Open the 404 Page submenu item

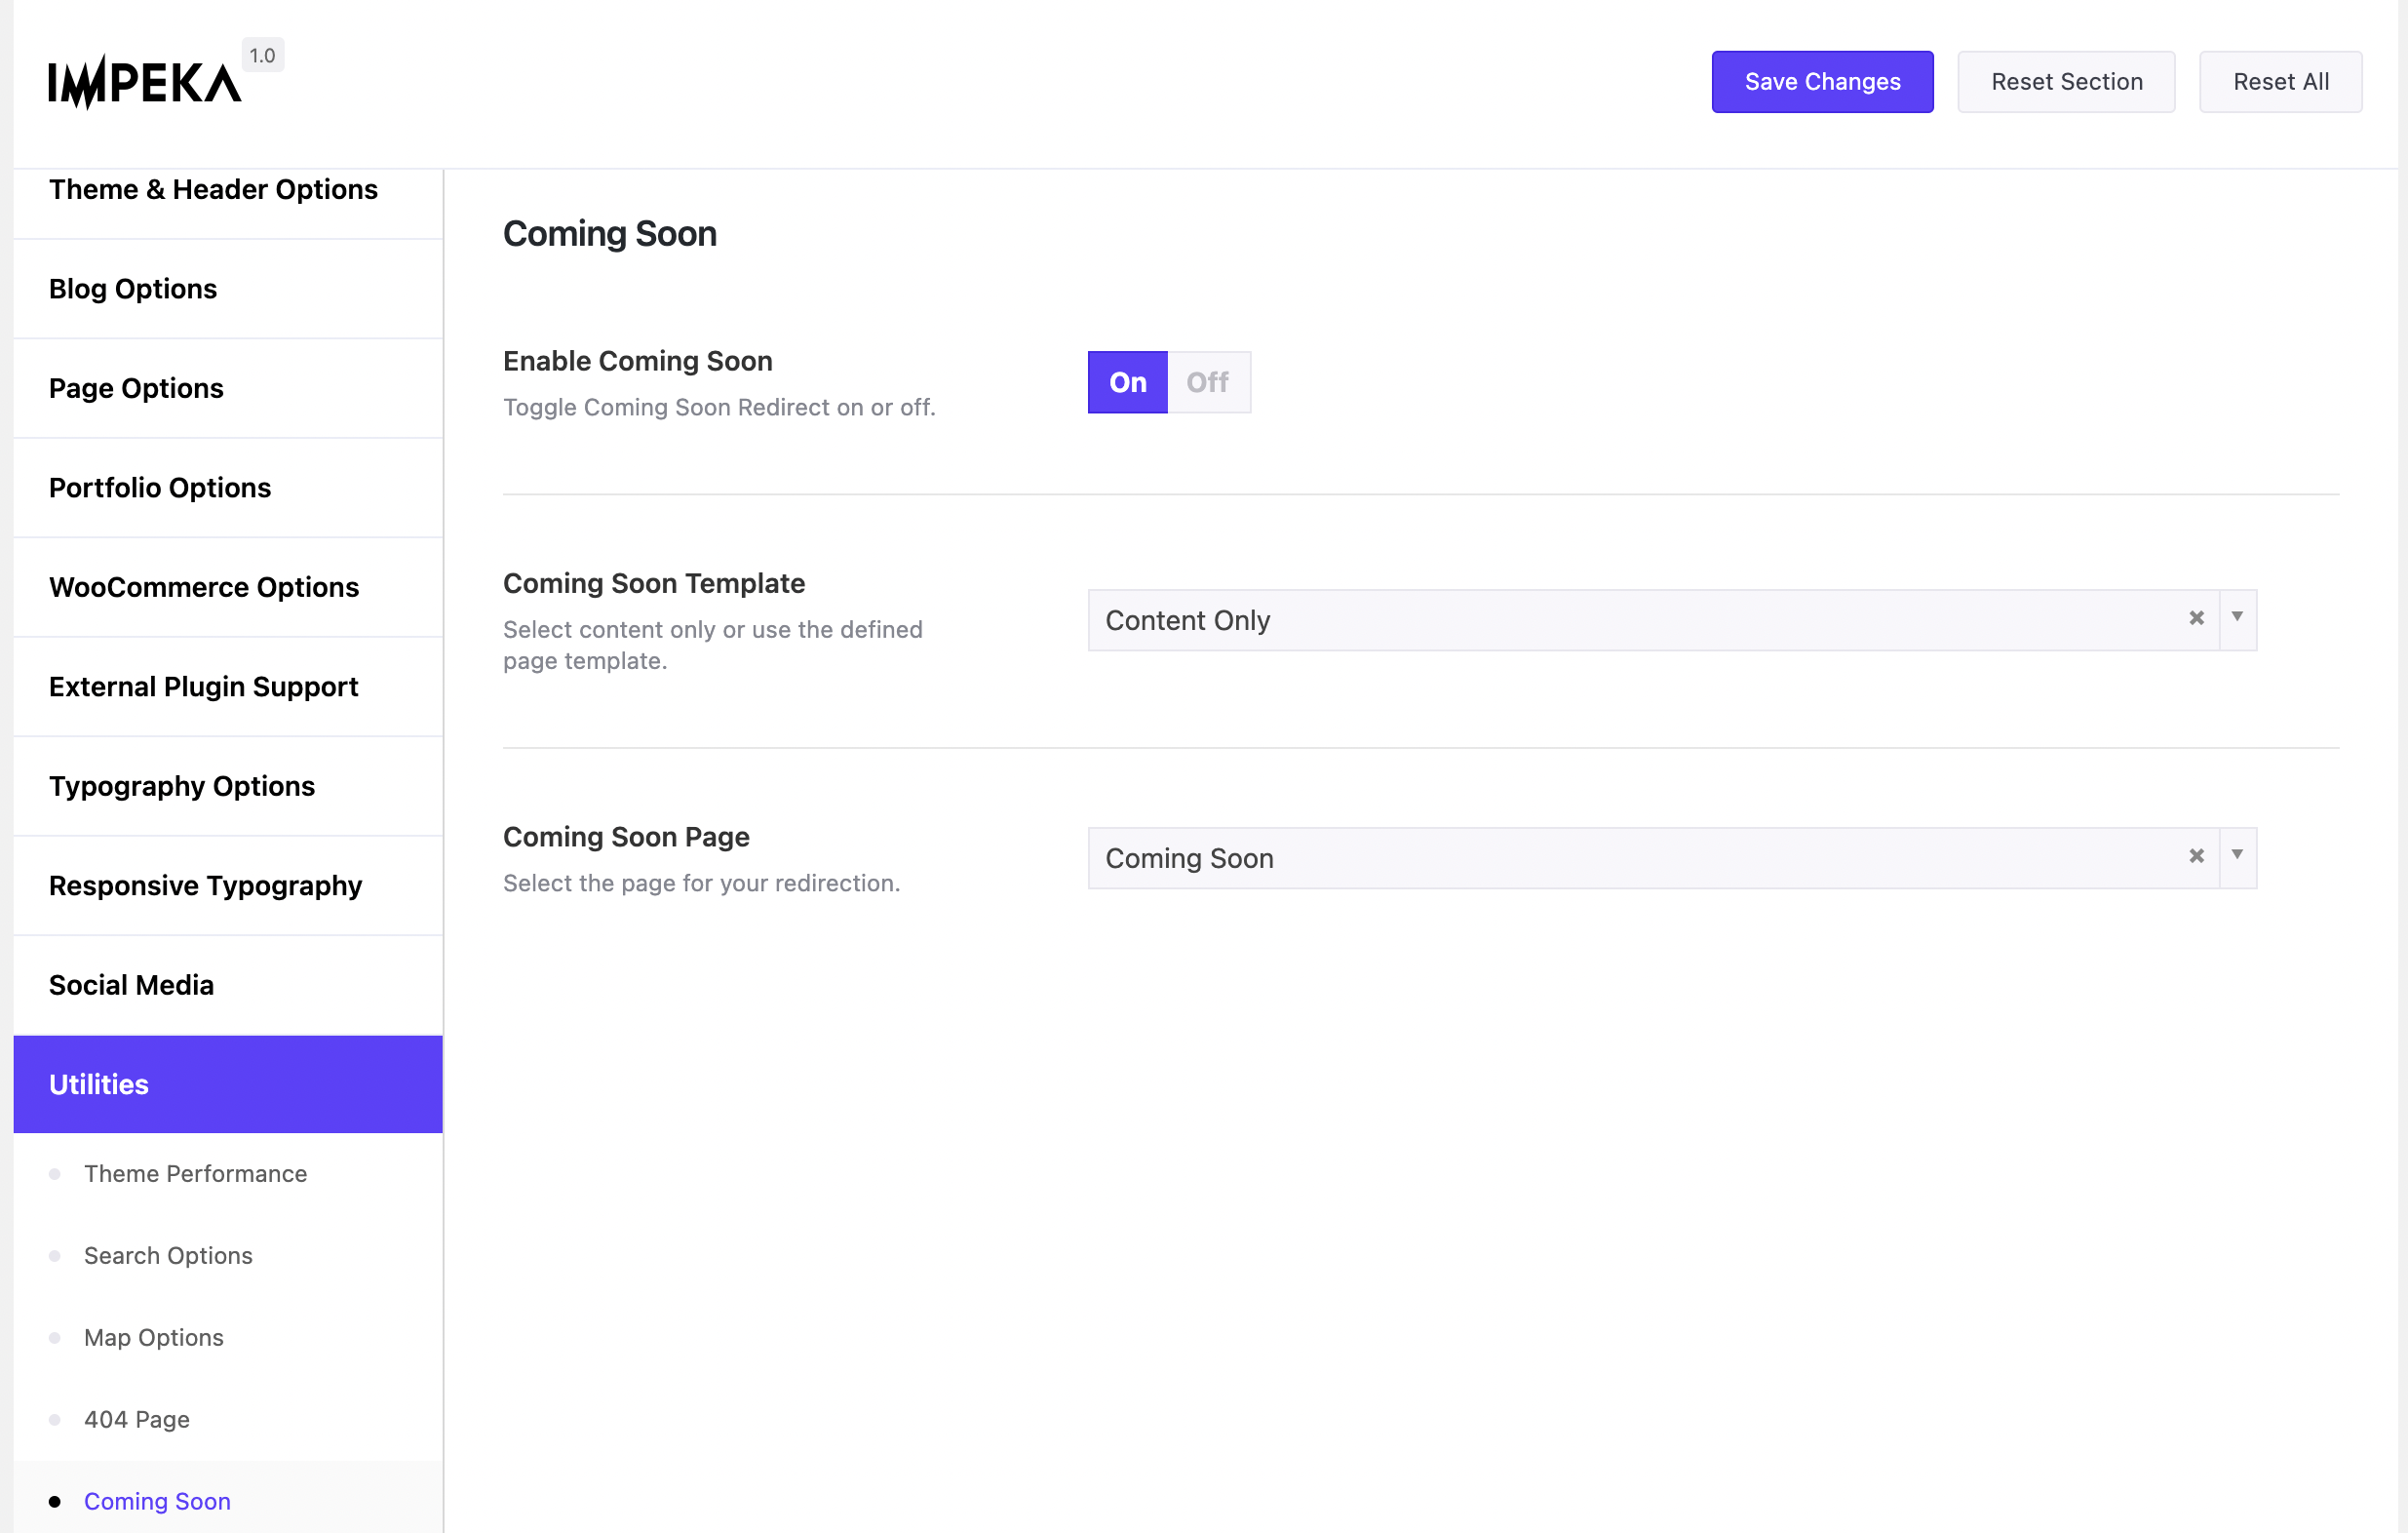[137, 1419]
